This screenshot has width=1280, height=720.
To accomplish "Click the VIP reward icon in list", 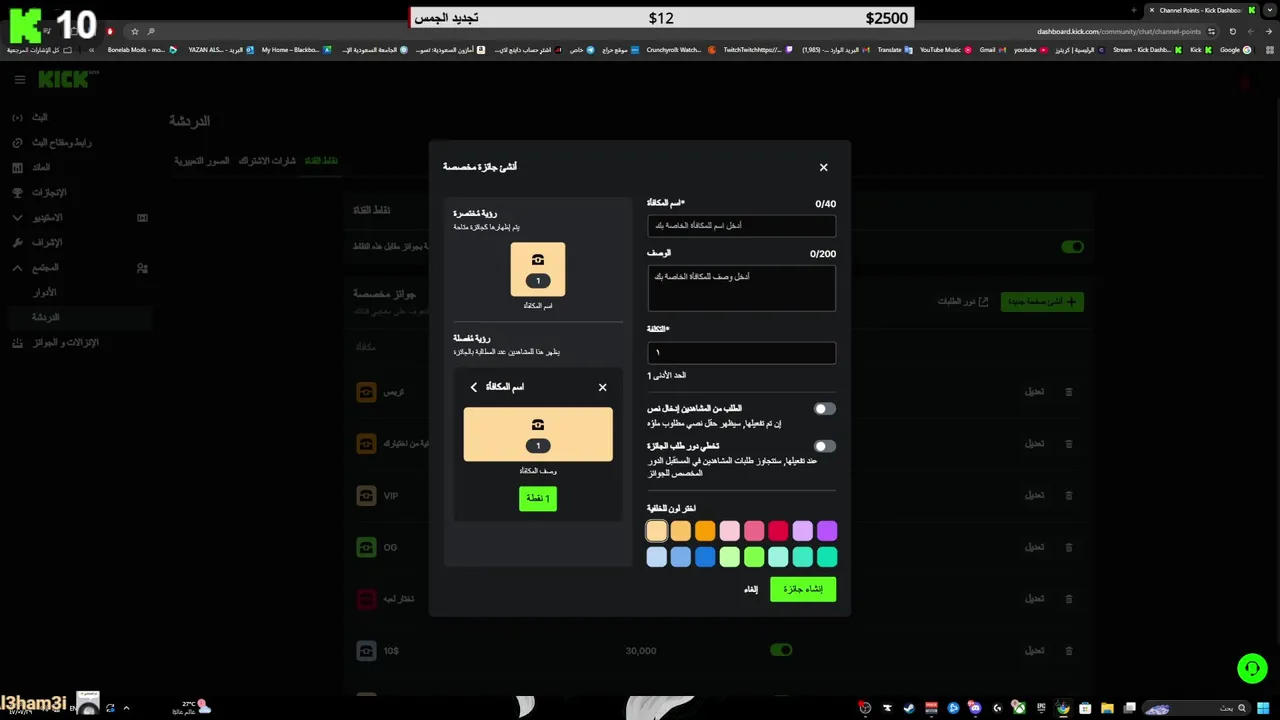I will click(366, 495).
